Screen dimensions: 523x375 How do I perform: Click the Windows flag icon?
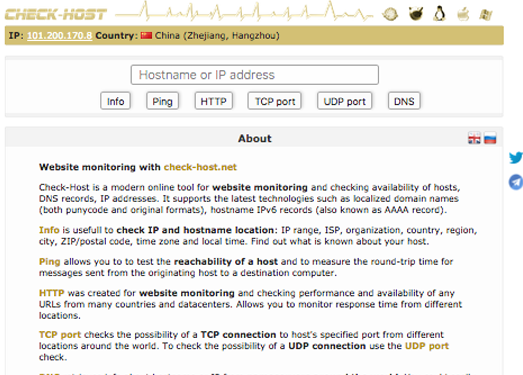point(486,15)
